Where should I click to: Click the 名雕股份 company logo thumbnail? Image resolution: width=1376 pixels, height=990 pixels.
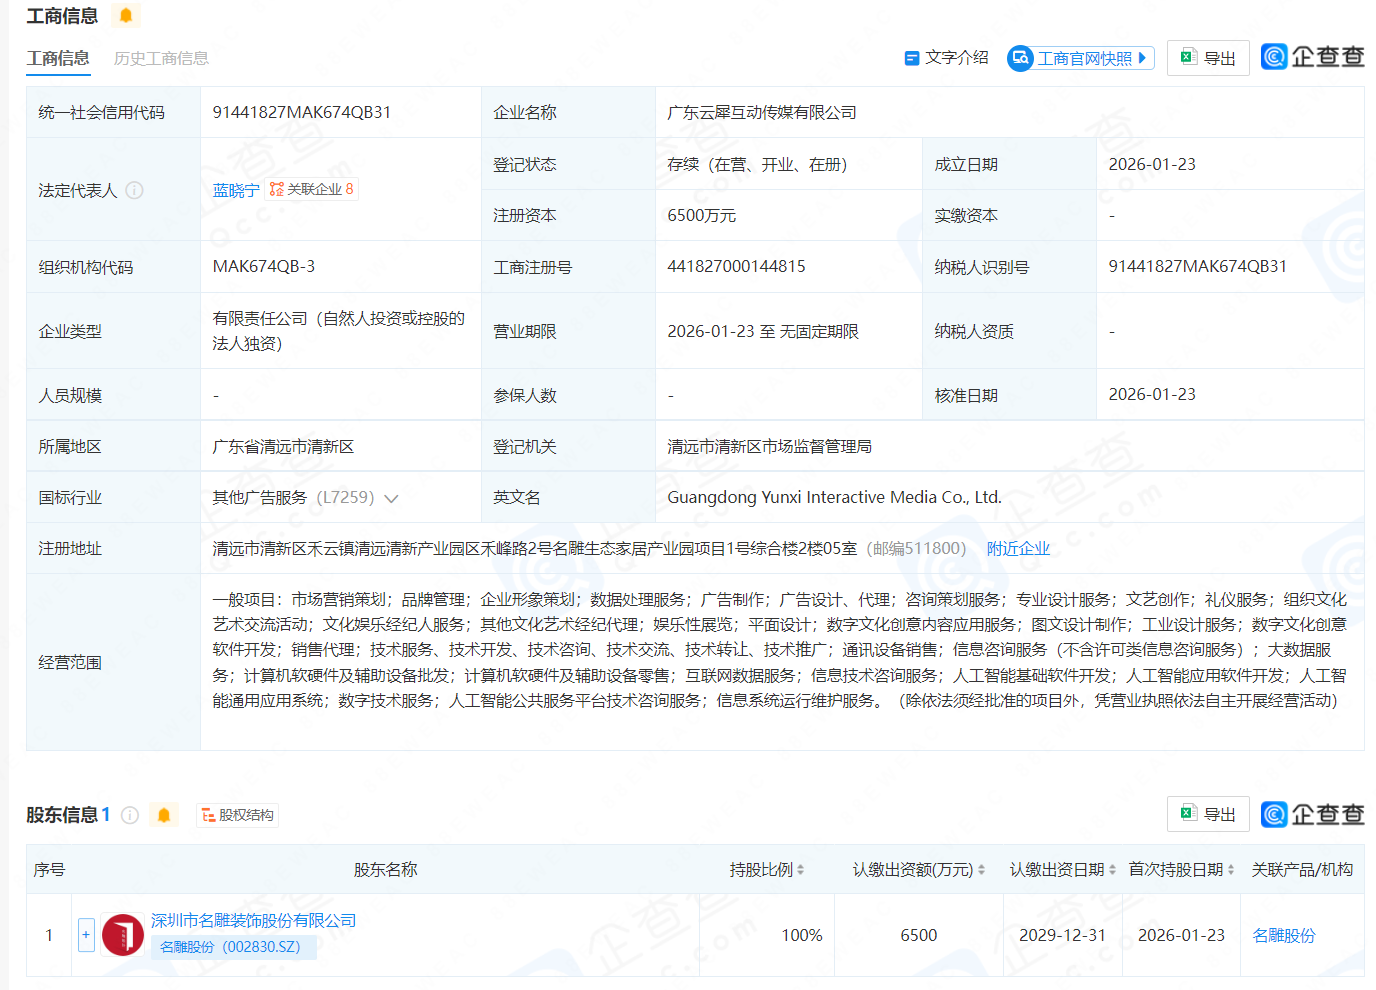(123, 935)
